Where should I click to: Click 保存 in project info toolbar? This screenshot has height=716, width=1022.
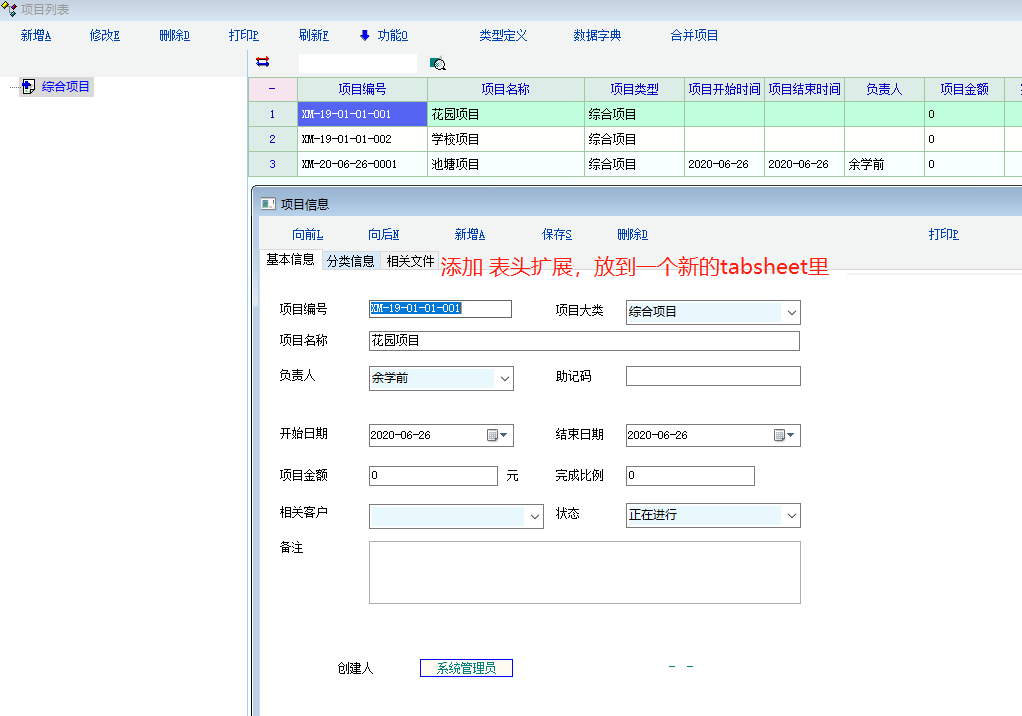(x=556, y=235)
